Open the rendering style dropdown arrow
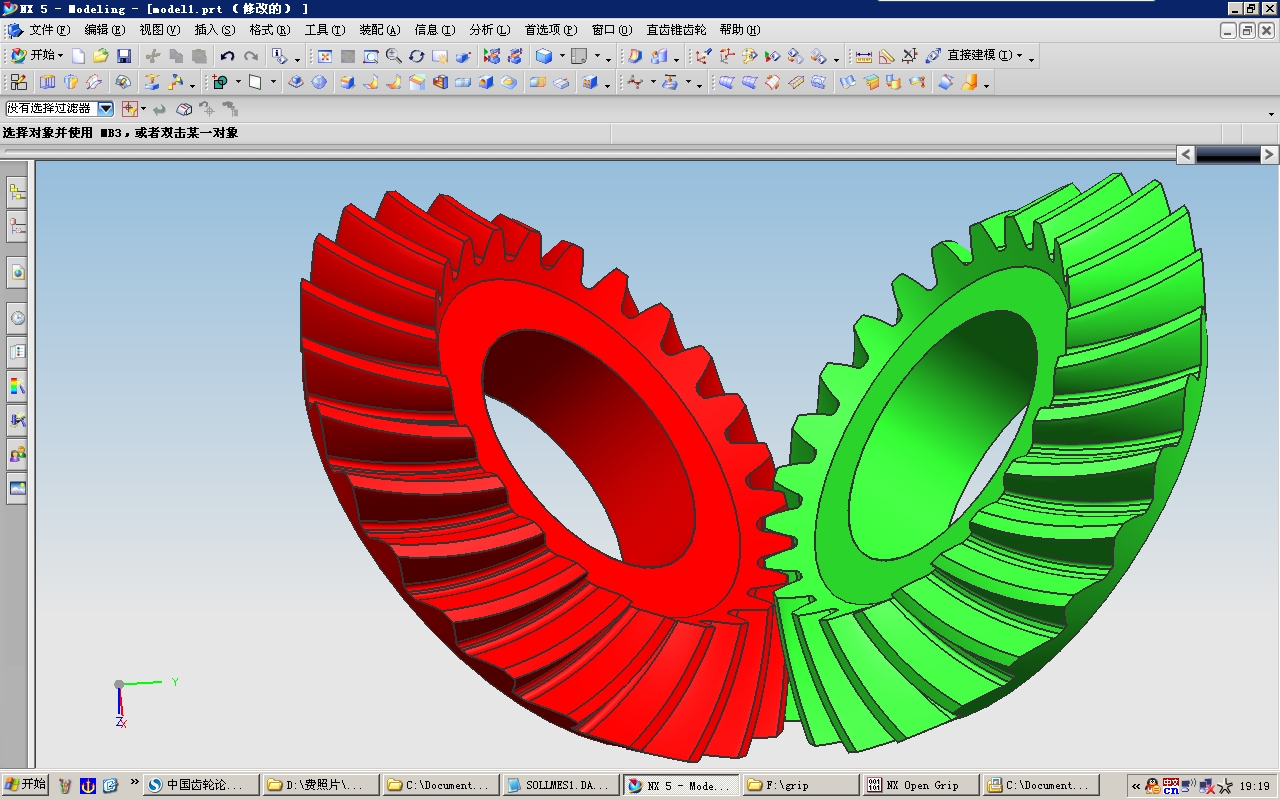 (562, 56)
